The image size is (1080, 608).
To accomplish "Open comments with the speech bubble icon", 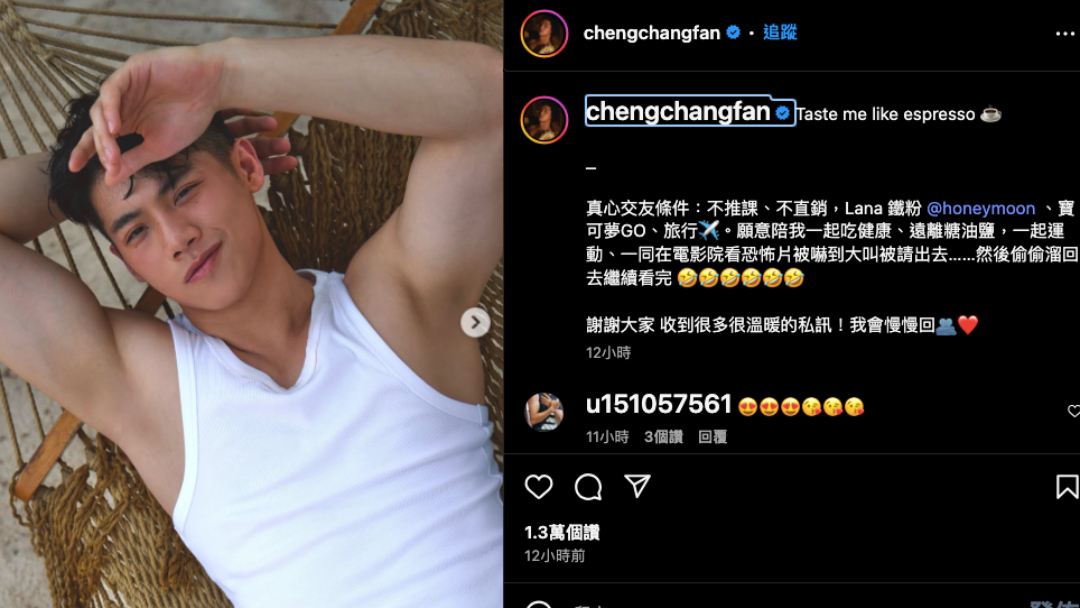I will pyautogui.click(x=588, y=487).
